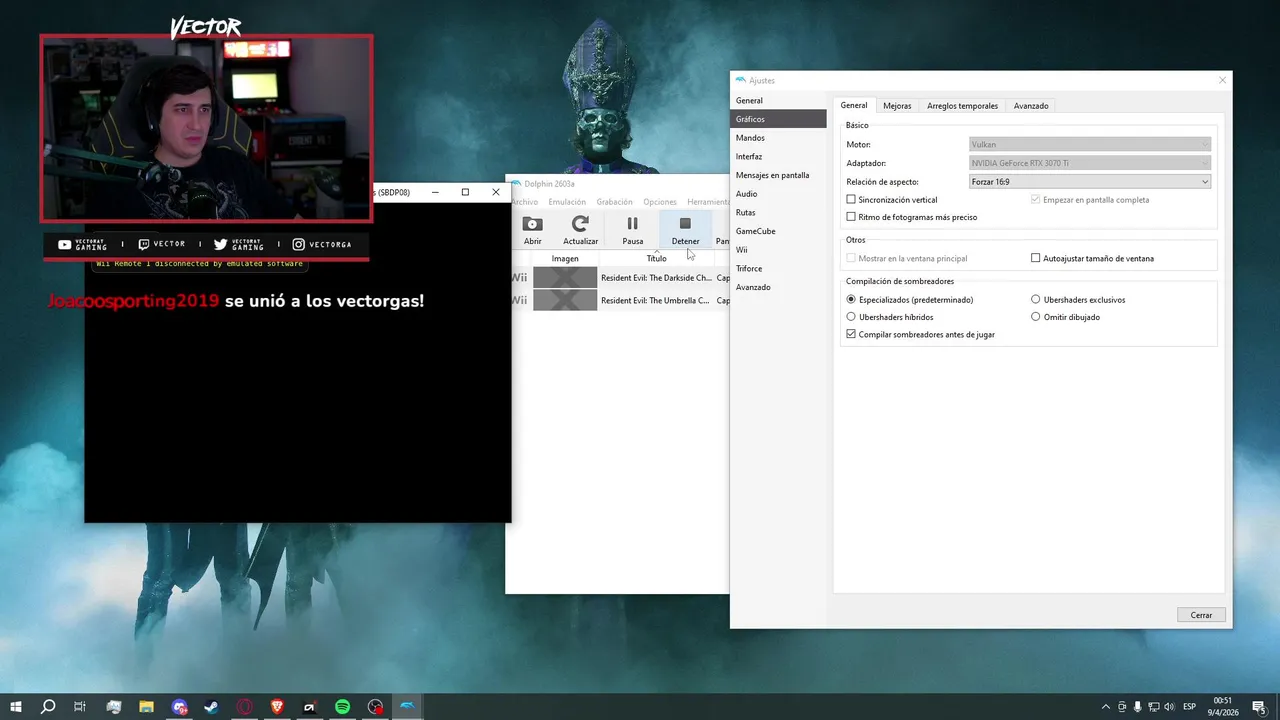Enable Autoajustar tamaño de ventana
Screen dimensions: 1280x720
[x=1036, y=258]
